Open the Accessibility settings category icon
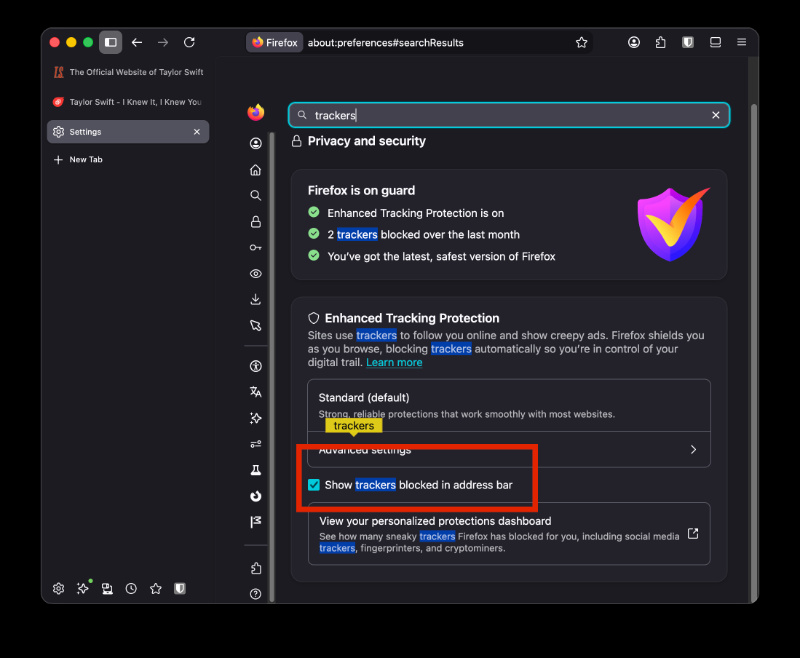The width and height of the screenshot is (800, 658). coord(256,366)
